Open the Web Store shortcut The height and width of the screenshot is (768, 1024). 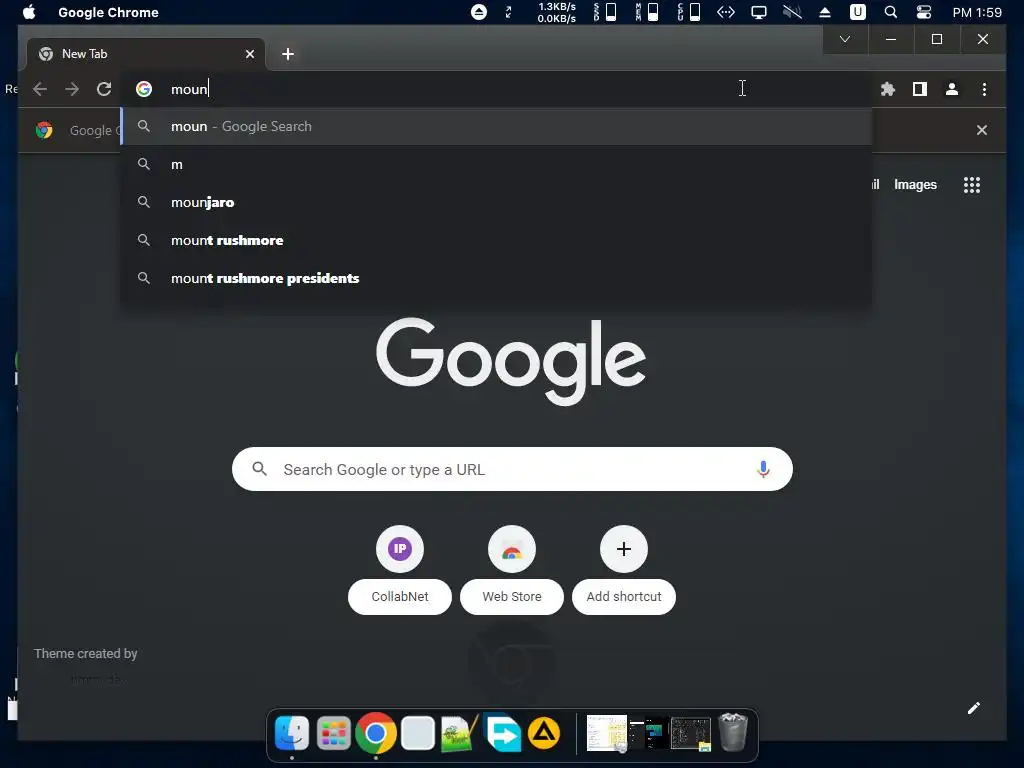512,569
